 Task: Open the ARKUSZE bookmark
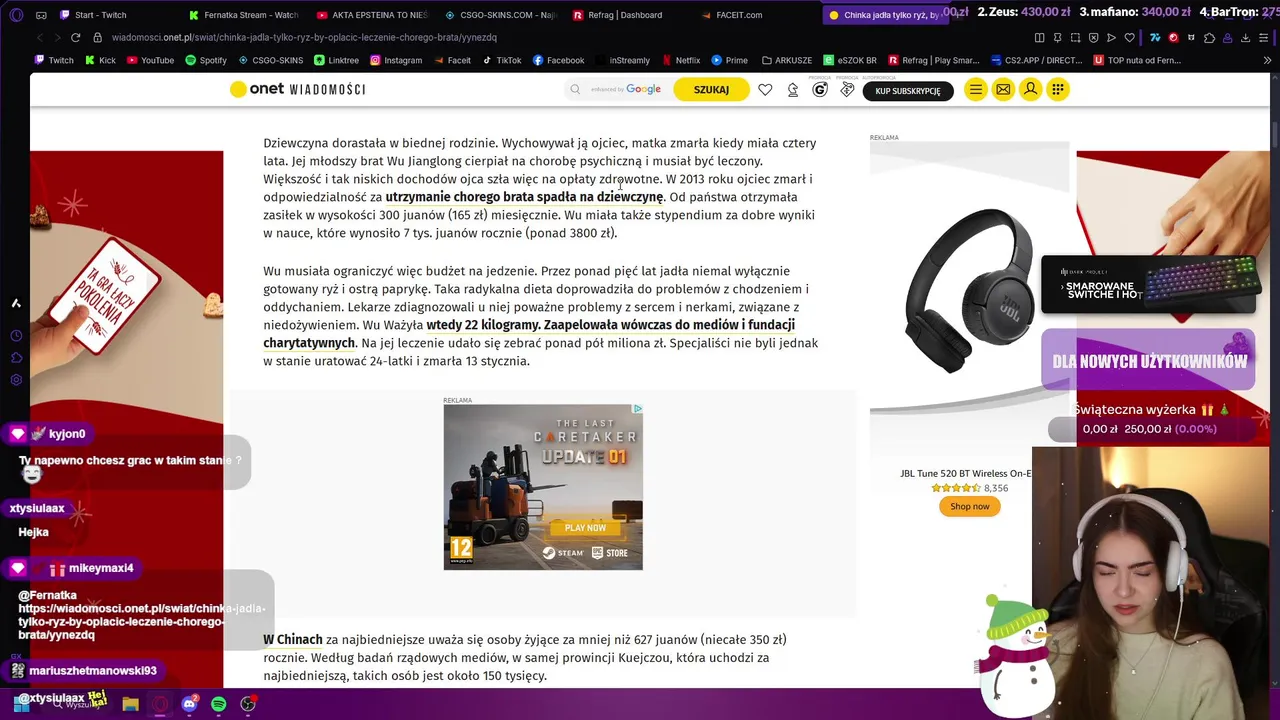tap(786, 60)
